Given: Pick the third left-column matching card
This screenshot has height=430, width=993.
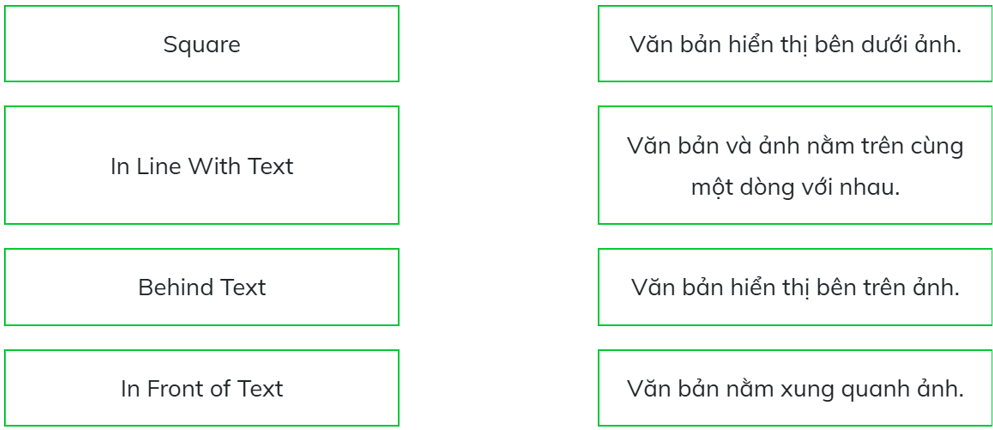Looking at the screenshot, I should 201,287.
